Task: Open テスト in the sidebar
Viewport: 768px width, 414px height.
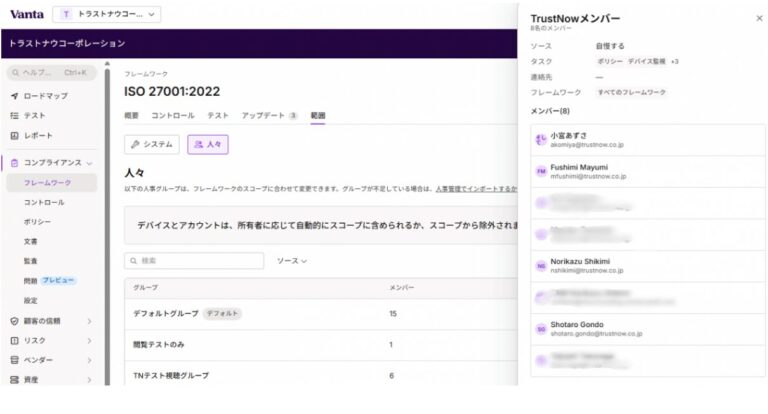Action: (34, 116)
